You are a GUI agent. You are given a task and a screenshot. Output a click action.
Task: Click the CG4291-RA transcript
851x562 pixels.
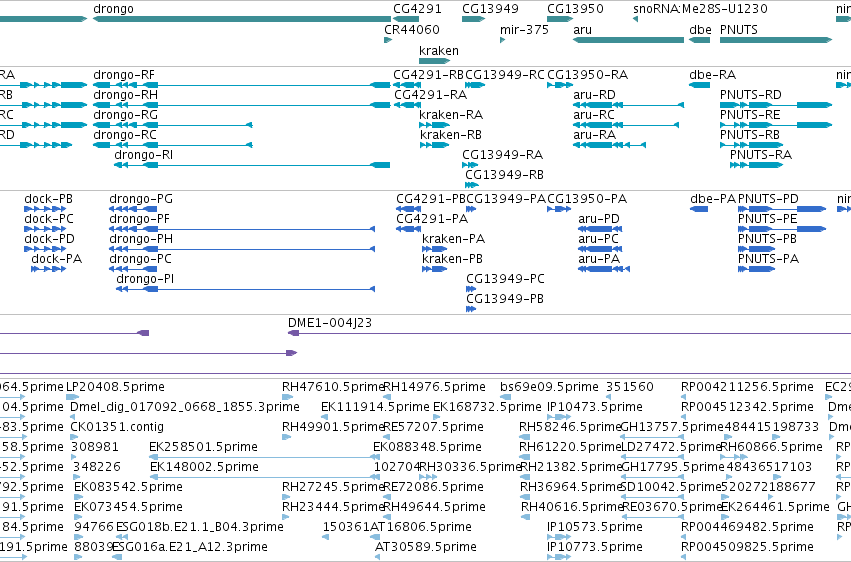406,105
